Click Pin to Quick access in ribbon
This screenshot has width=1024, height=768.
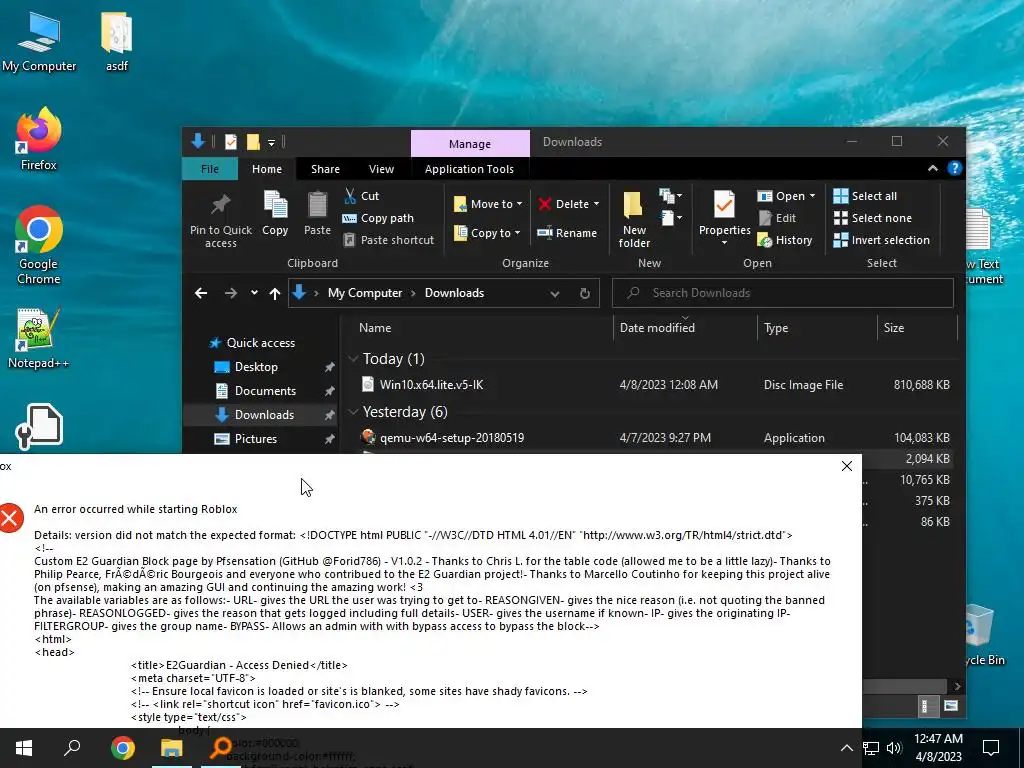221,221
